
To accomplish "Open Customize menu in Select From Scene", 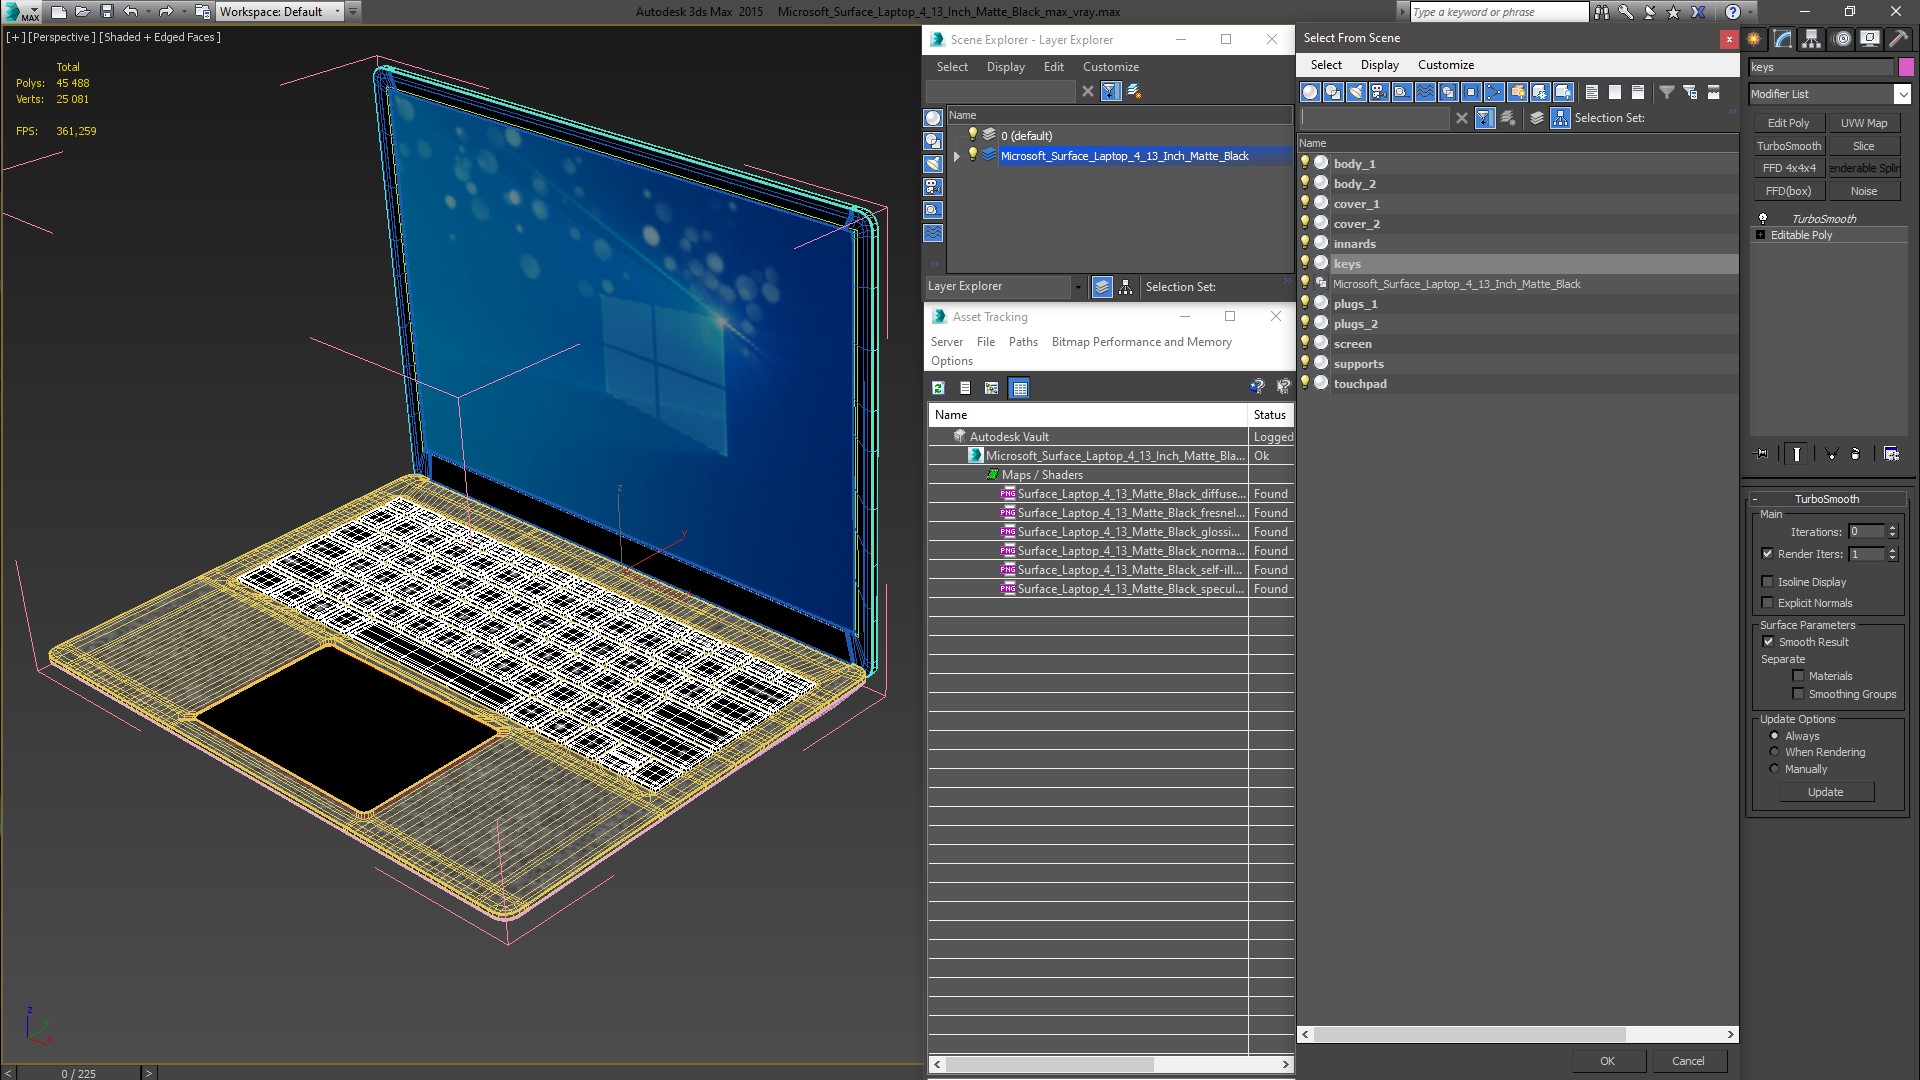I will (x=1446, y=65).
